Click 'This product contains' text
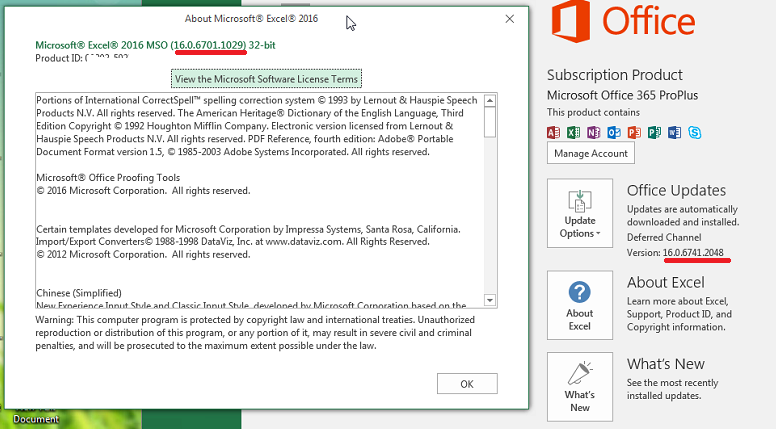The height and width of the screenshot is (429, 776). [x=593, y=112]
